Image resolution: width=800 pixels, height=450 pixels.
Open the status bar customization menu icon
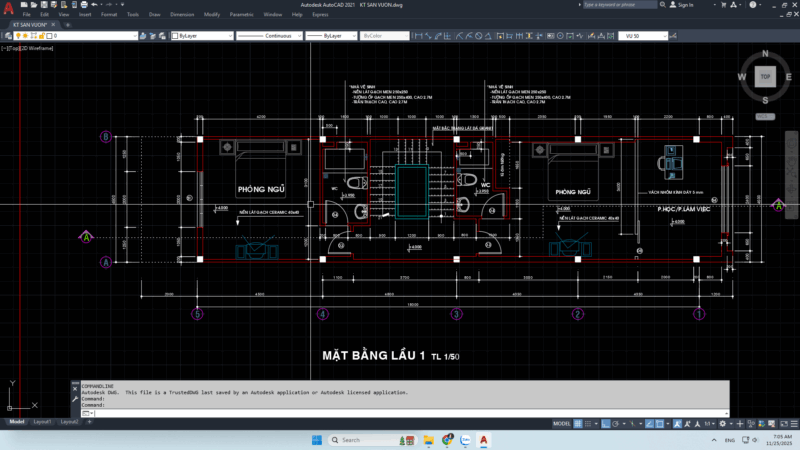coord(792,423)
